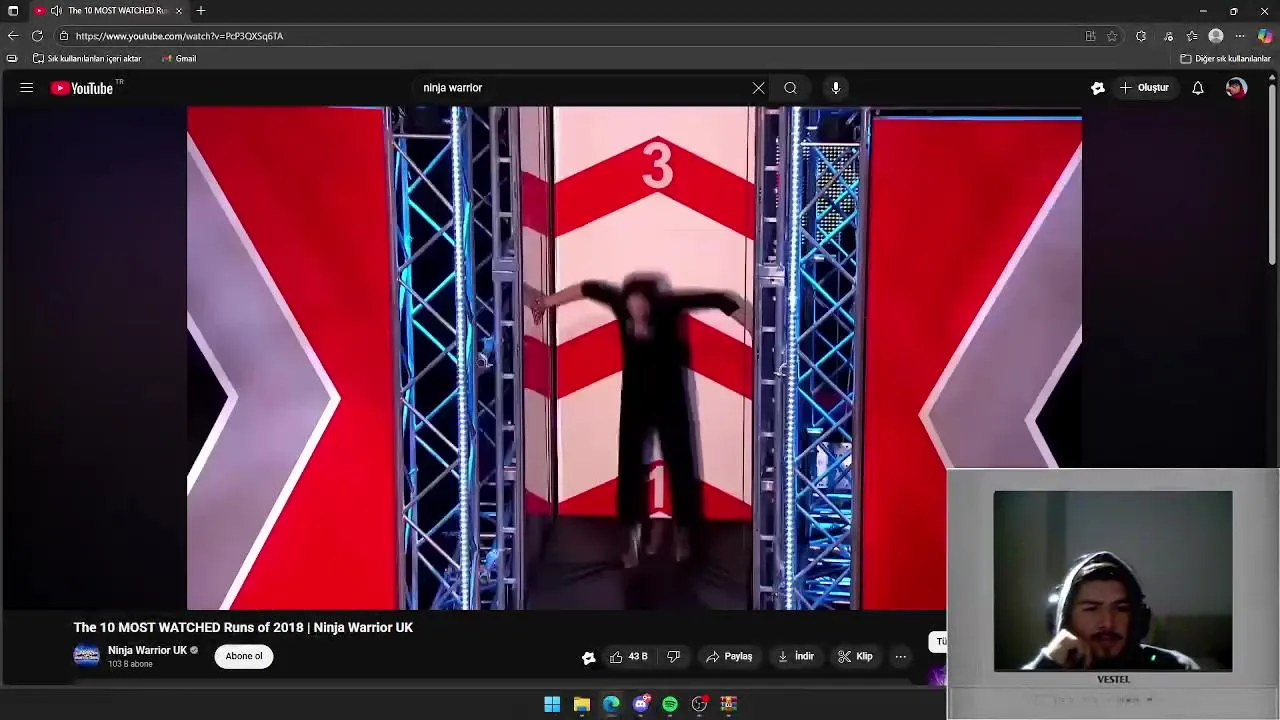The width and height of the screenshot is (1280, 720).
Task: Click the magnifier search button
Action: click(x=790, y=88)
